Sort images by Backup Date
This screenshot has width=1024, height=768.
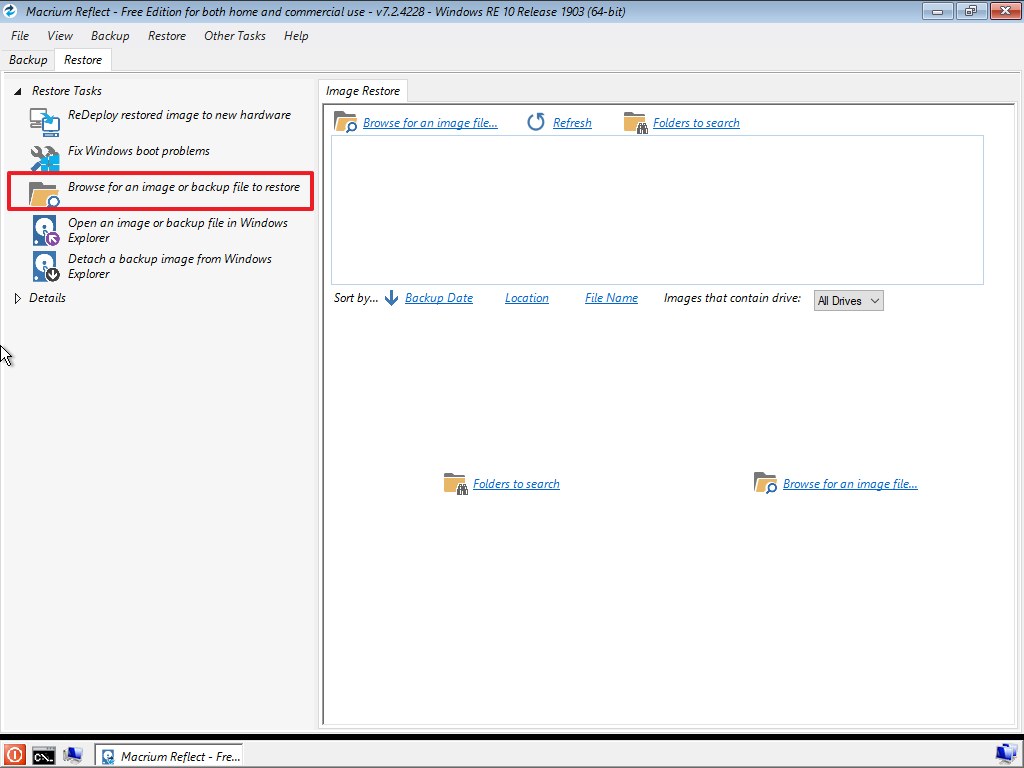pyautogui.click(x=438, y=298)
